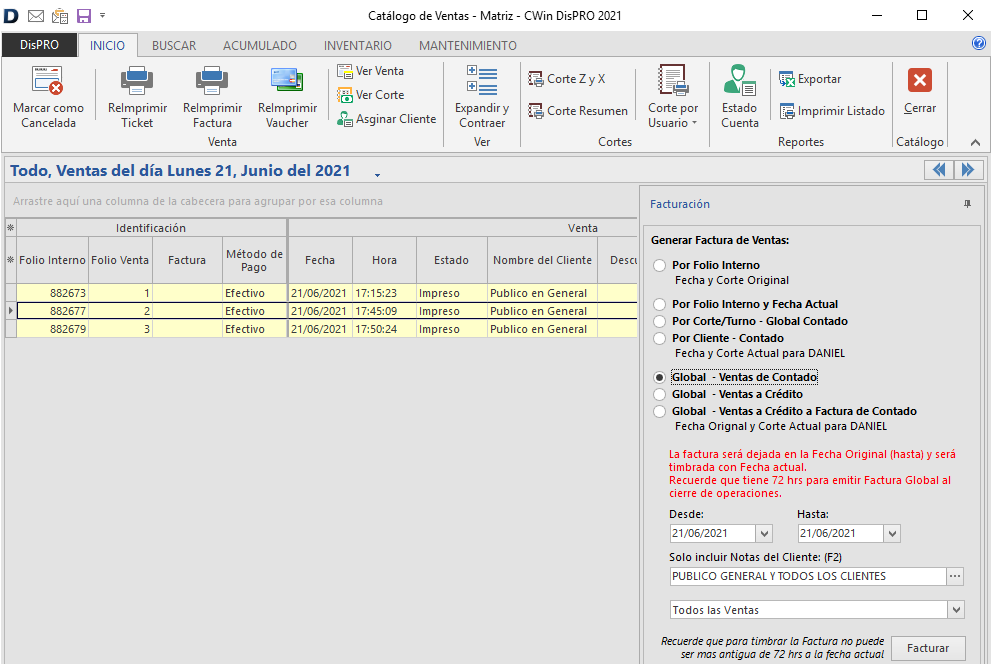Image resolution: width=992 pixels, height=664 pixels.
Task: Open Estado Cuenta report
Action: click(x=740, y=80)
